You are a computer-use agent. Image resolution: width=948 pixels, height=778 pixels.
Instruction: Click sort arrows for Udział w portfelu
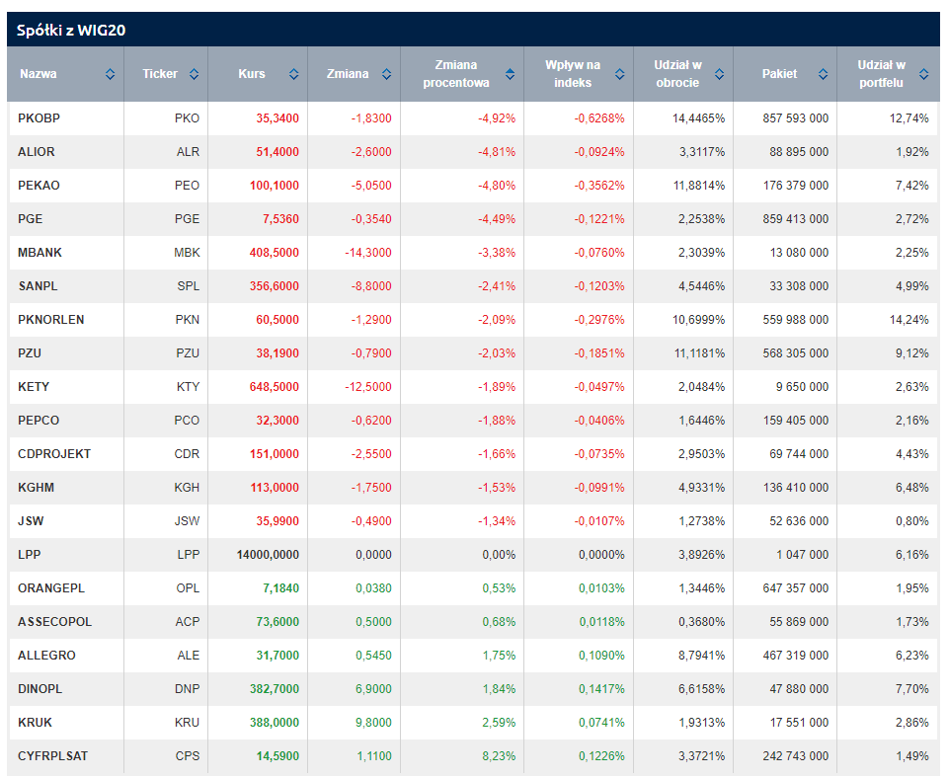pos(927,74)
